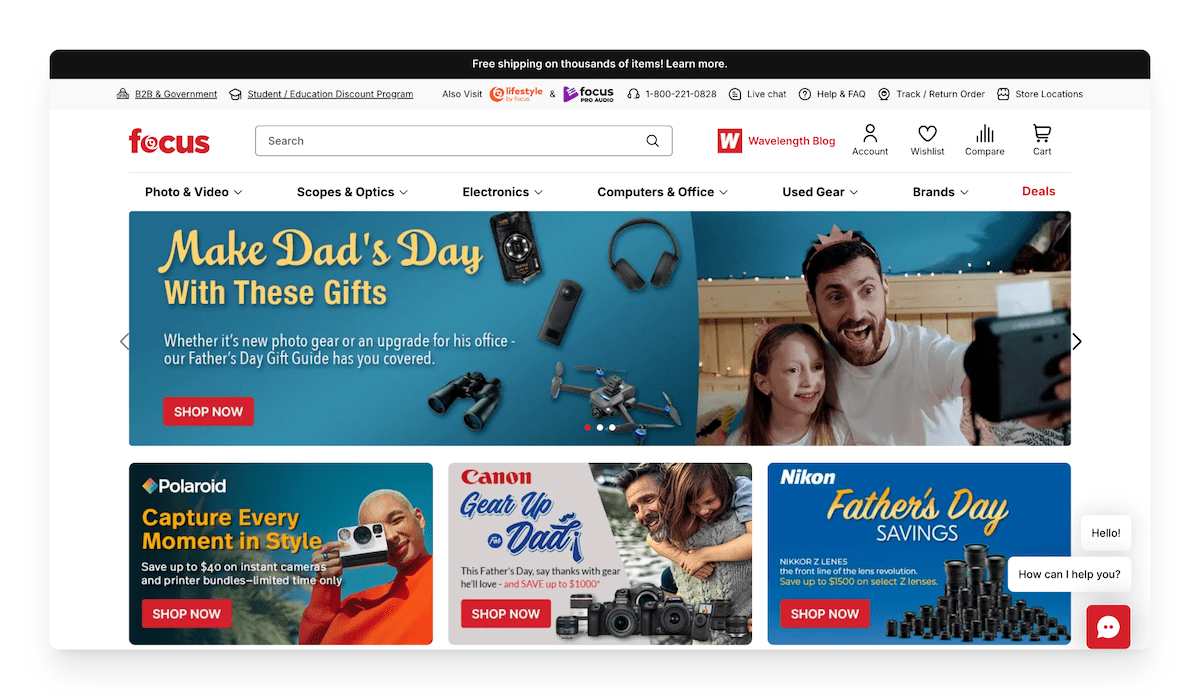The height and width of the screenshot is (699, 1200).
Task: Click Shop Now on Canon card
Action: pos(506,613)
